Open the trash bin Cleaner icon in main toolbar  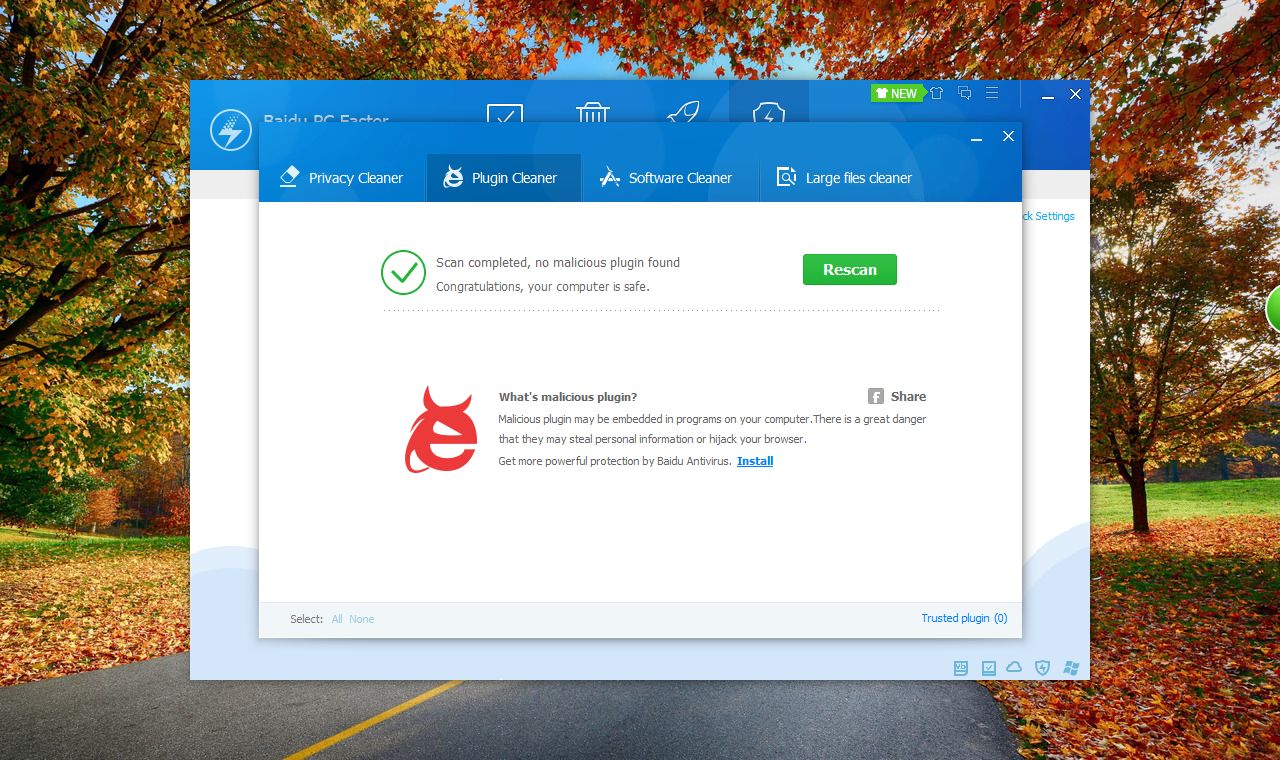click(x=593, y=111)
